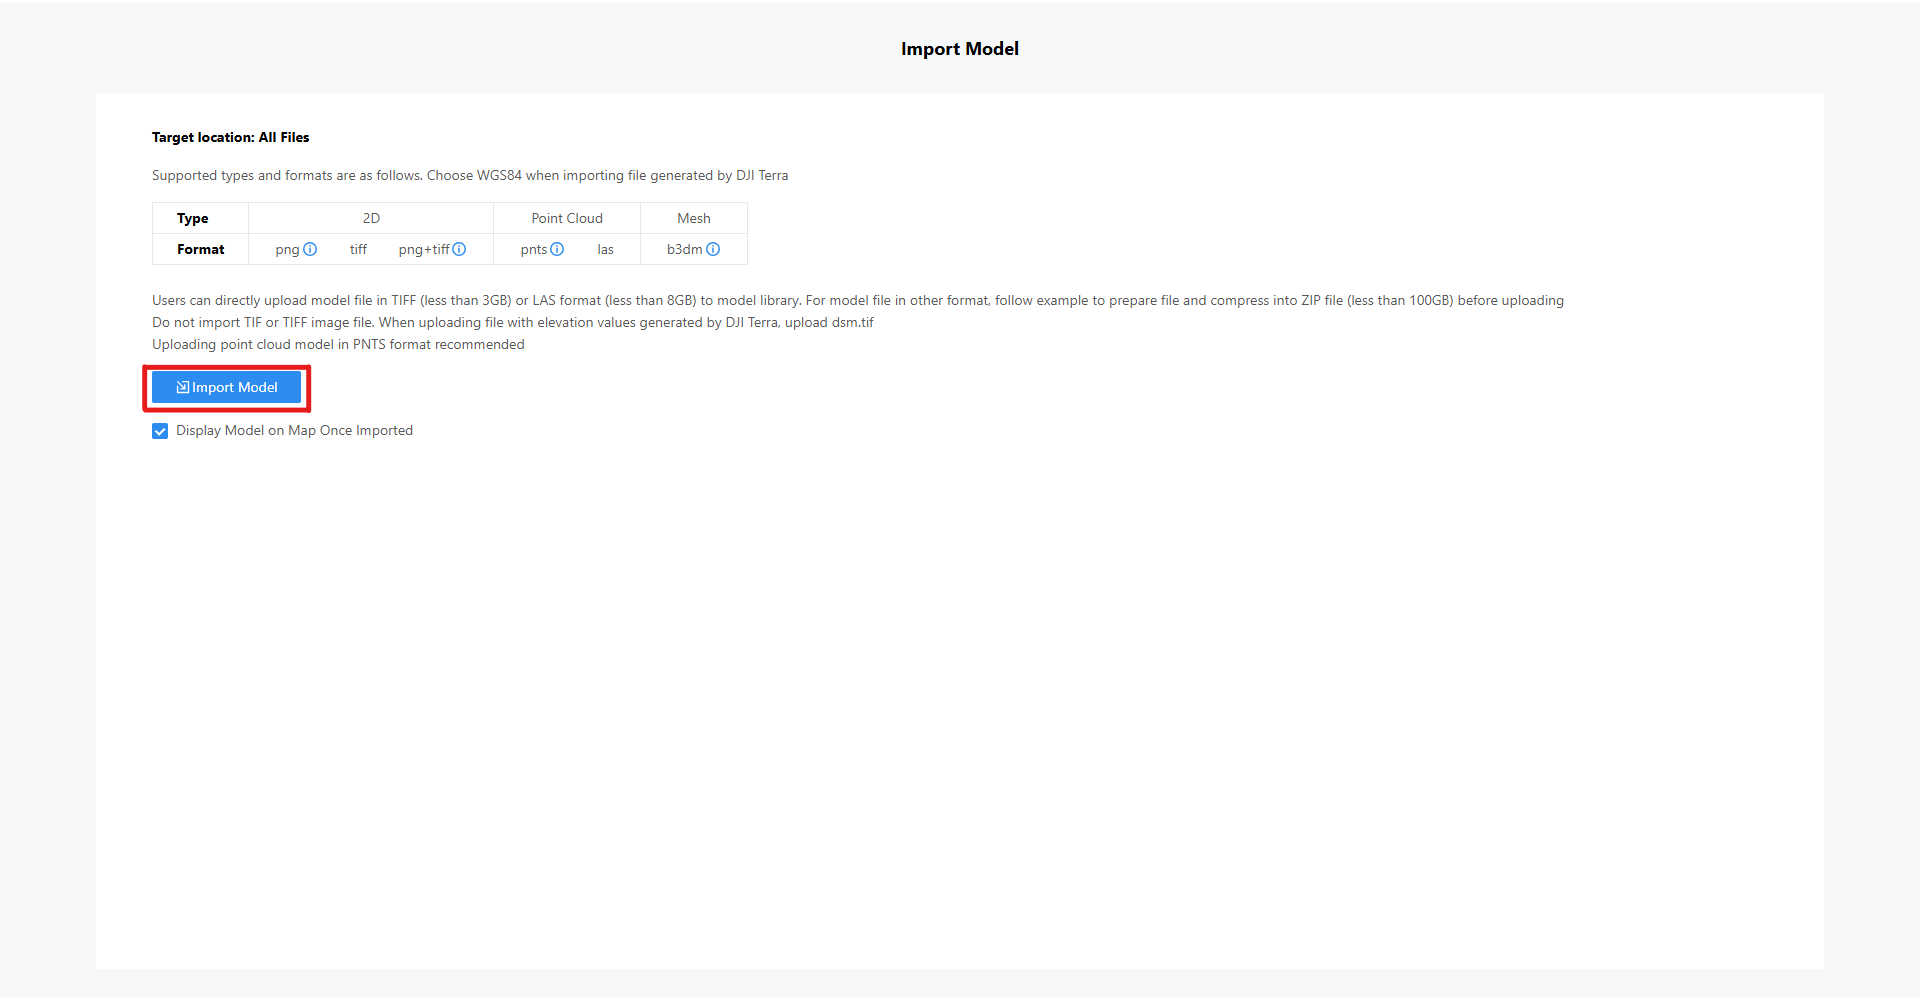Click the las format cell

pos(605,249)
